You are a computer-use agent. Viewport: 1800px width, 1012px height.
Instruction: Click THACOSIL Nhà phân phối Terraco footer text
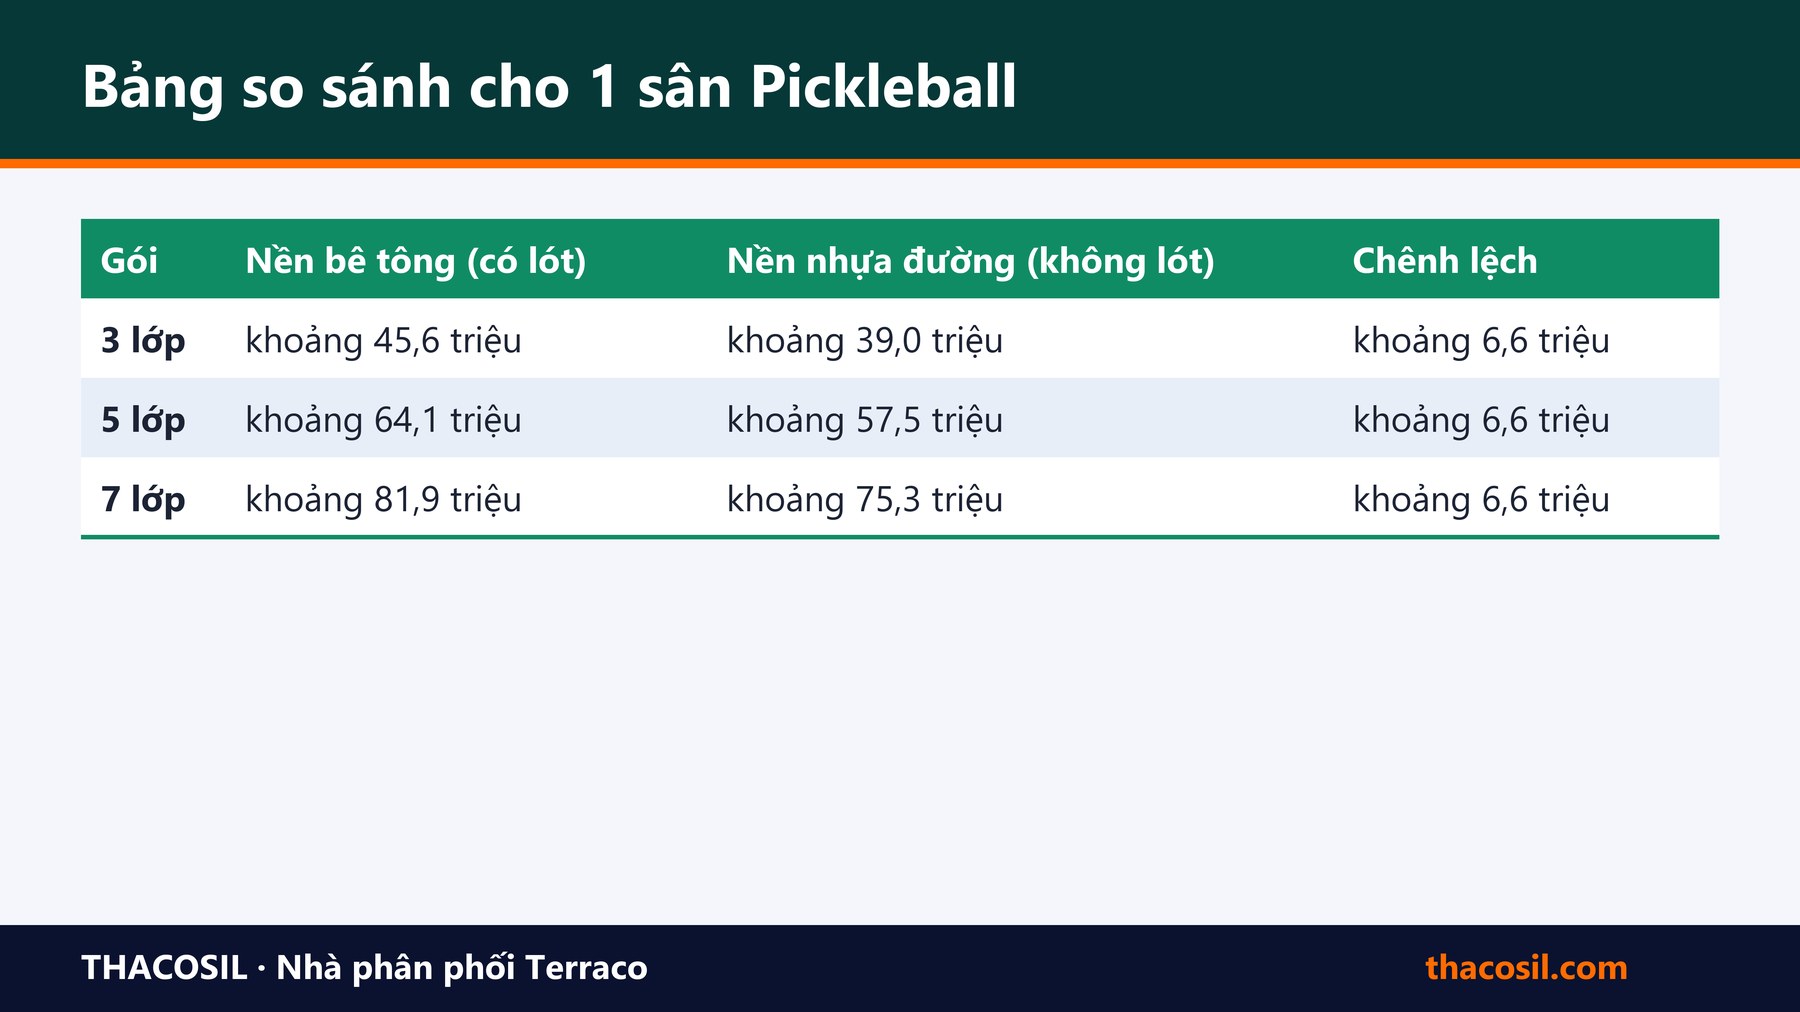pyautogui.click(x=364, y=968)
